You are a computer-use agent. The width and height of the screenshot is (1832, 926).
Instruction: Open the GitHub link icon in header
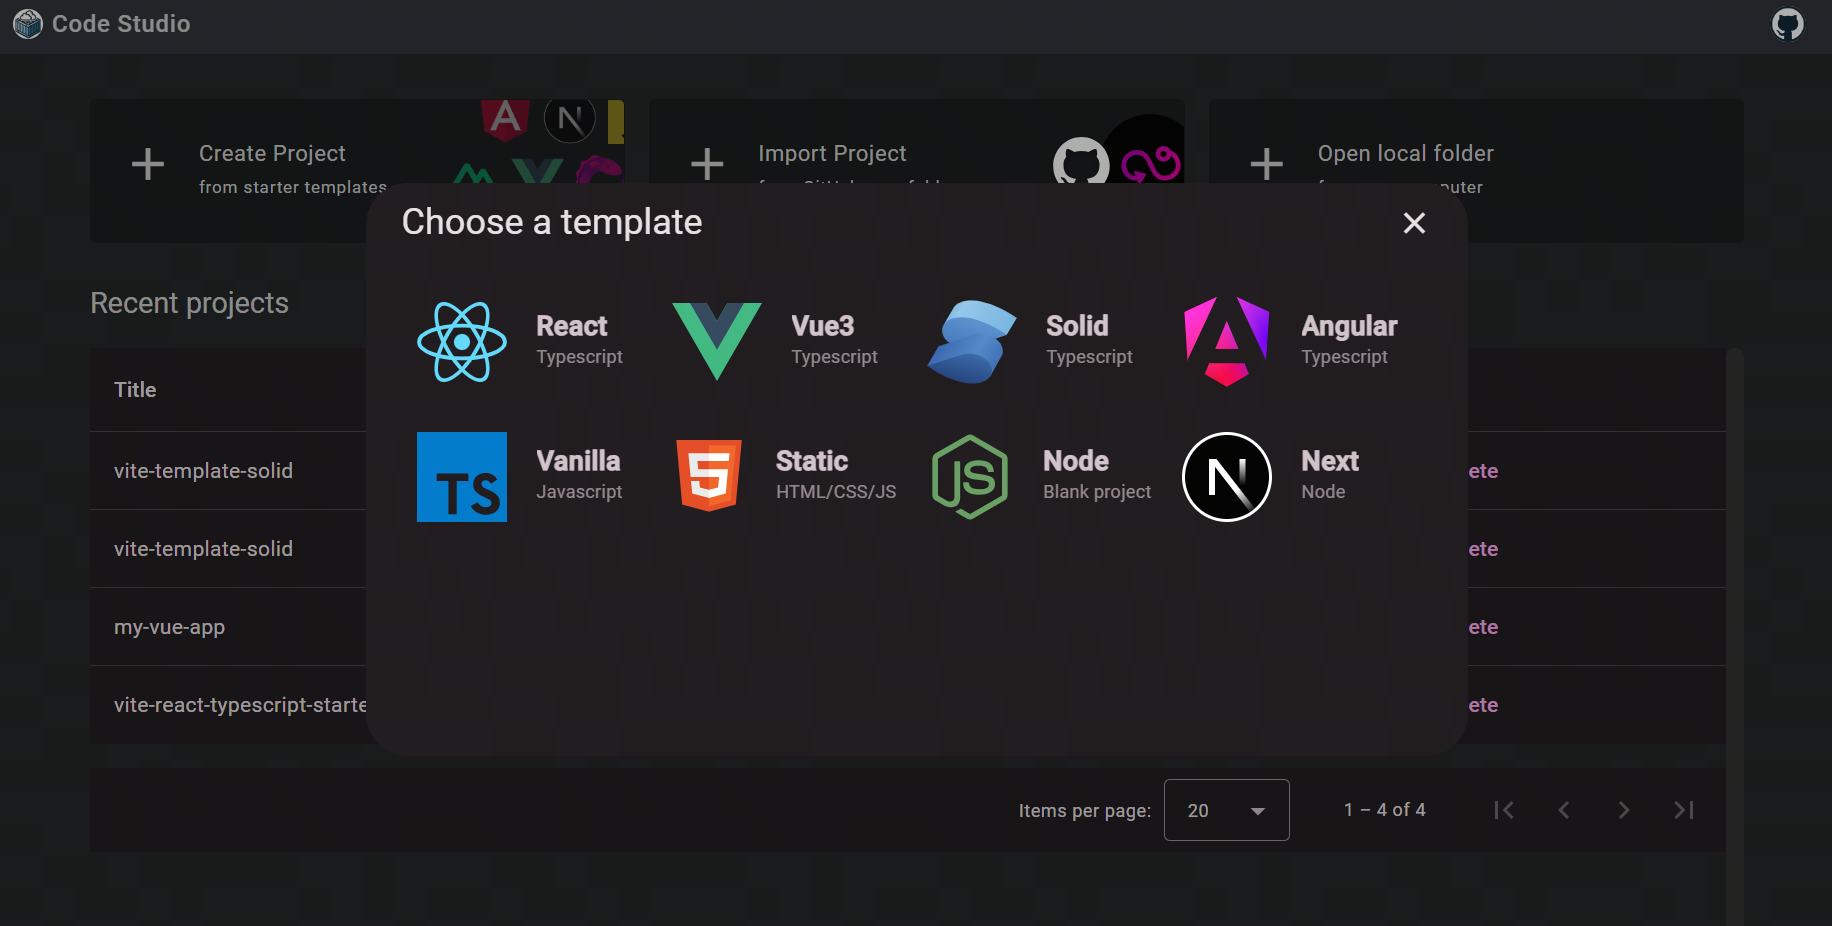(x=1788, y=24)
